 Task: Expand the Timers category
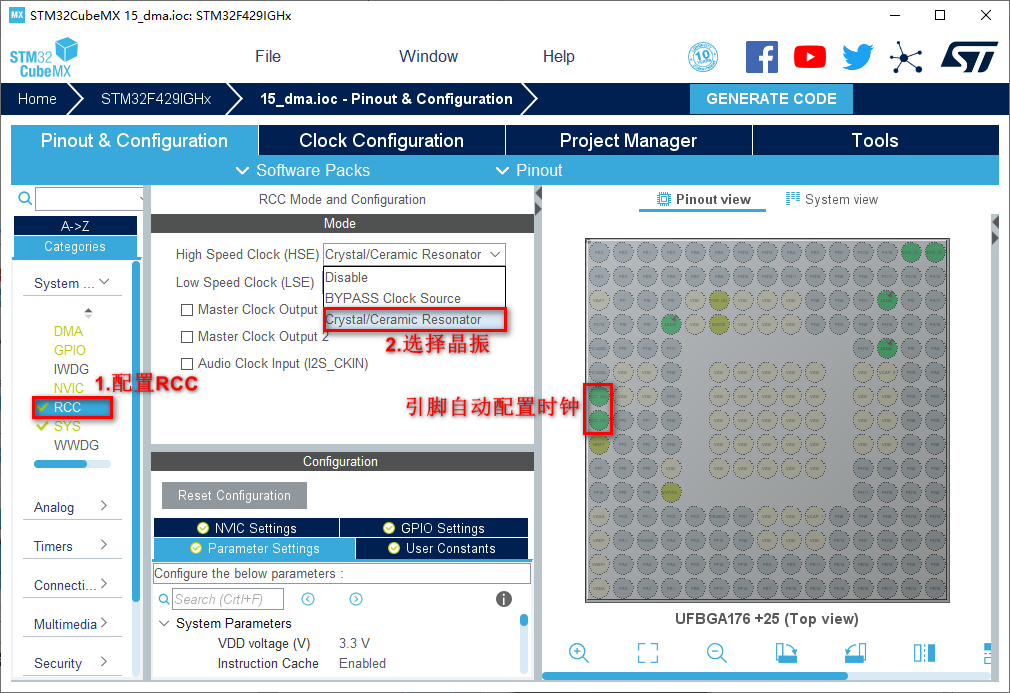tap(71, 546)
